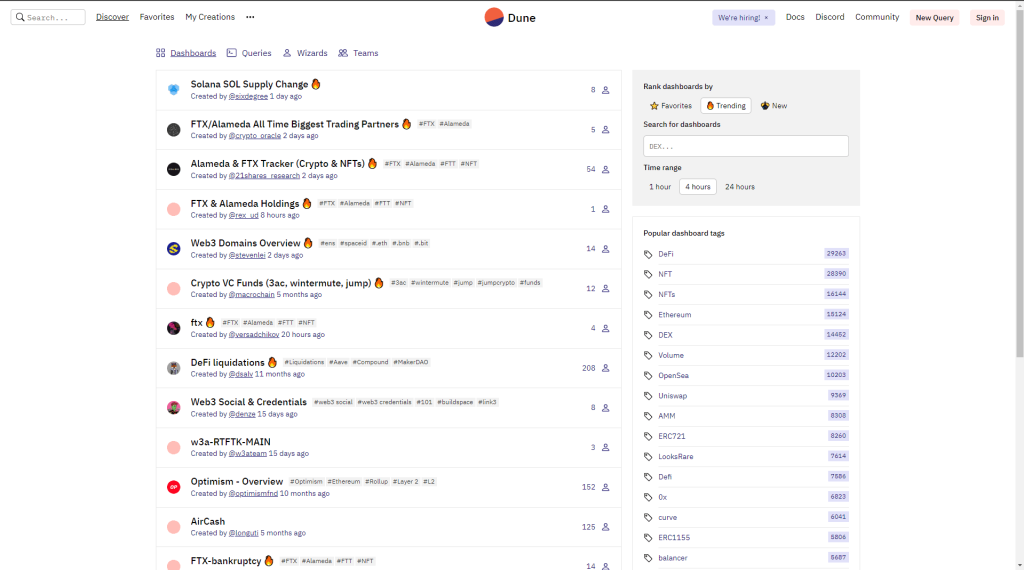
Task: Open the Ethereum popular tag
Action: coord(675,315)
